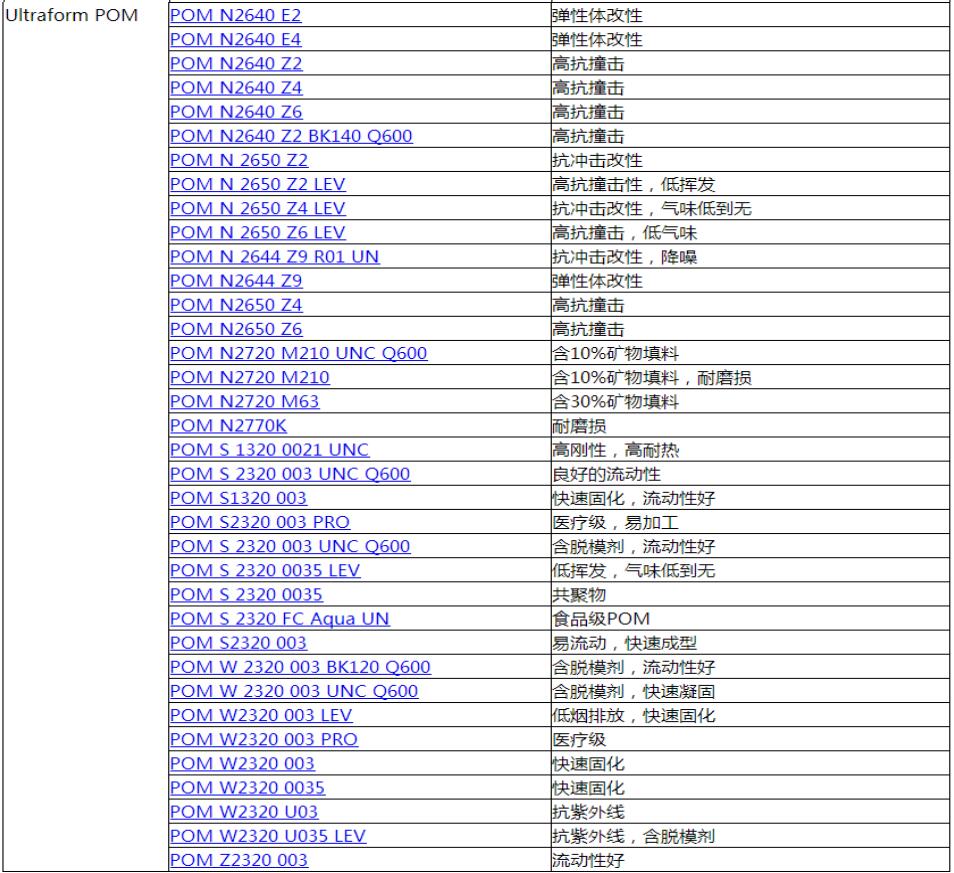Open the POM S 2320 0035 LEV link
Screen dimensions: 954x873
pyautogui.click(x=265, y=571)
